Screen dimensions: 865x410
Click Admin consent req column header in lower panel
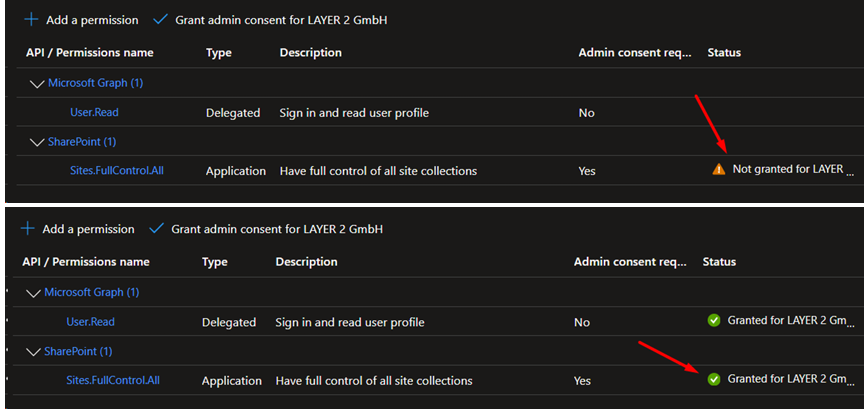(x=629, y=262)
